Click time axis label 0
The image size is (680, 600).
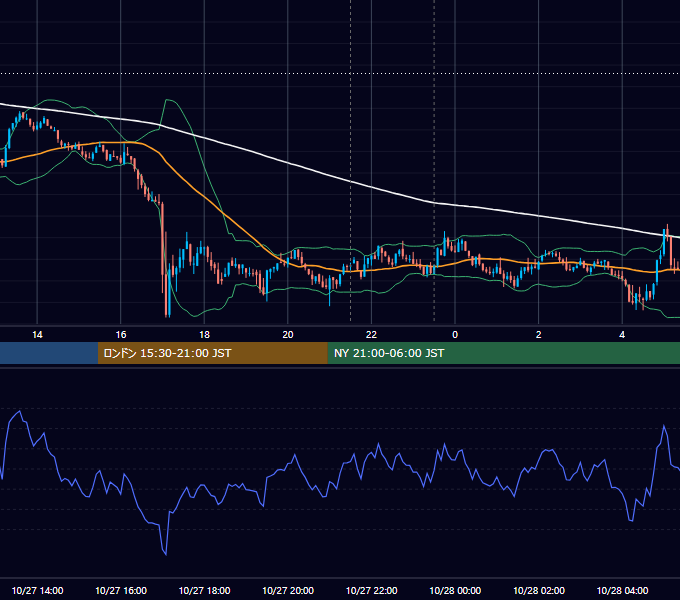pyautogui.click(x=455, y=334)
